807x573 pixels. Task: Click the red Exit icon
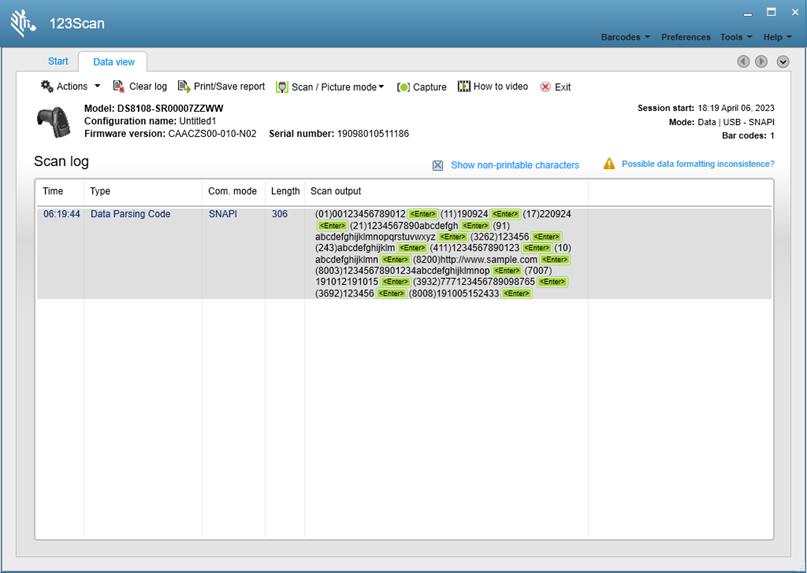545,87
